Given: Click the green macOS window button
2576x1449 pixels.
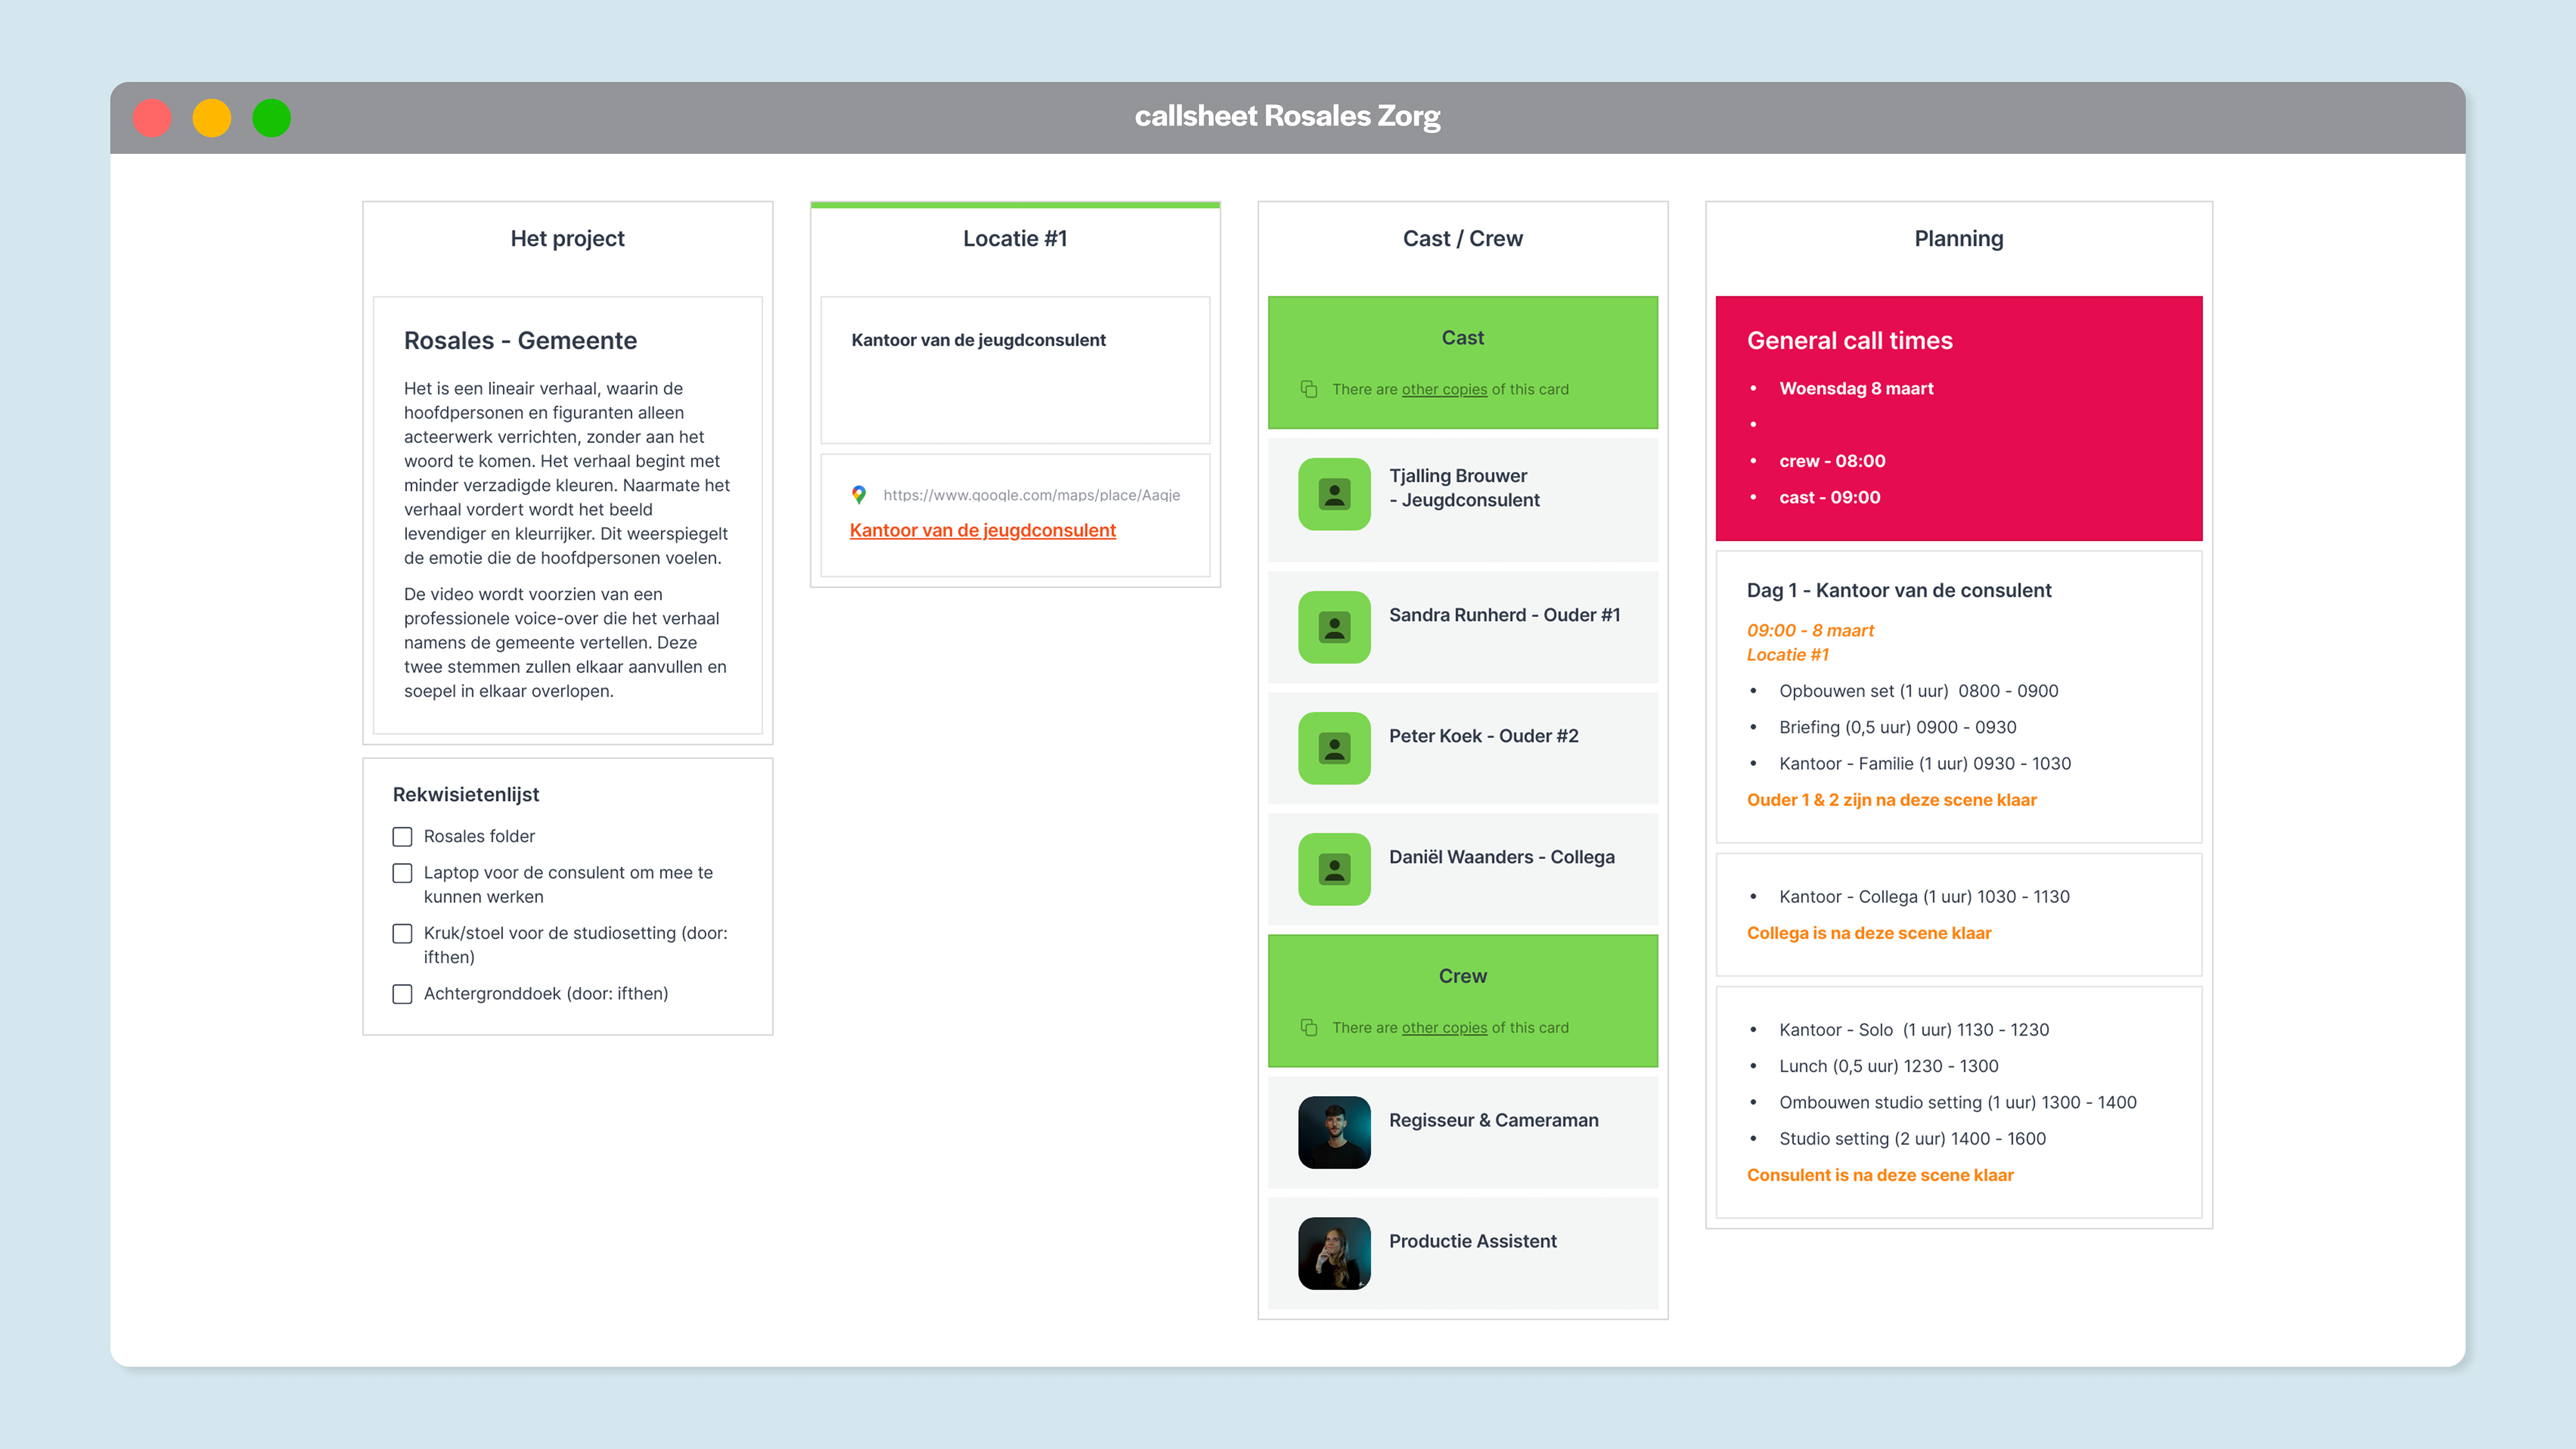Looking at the screenshot, I should pos(271,118).
